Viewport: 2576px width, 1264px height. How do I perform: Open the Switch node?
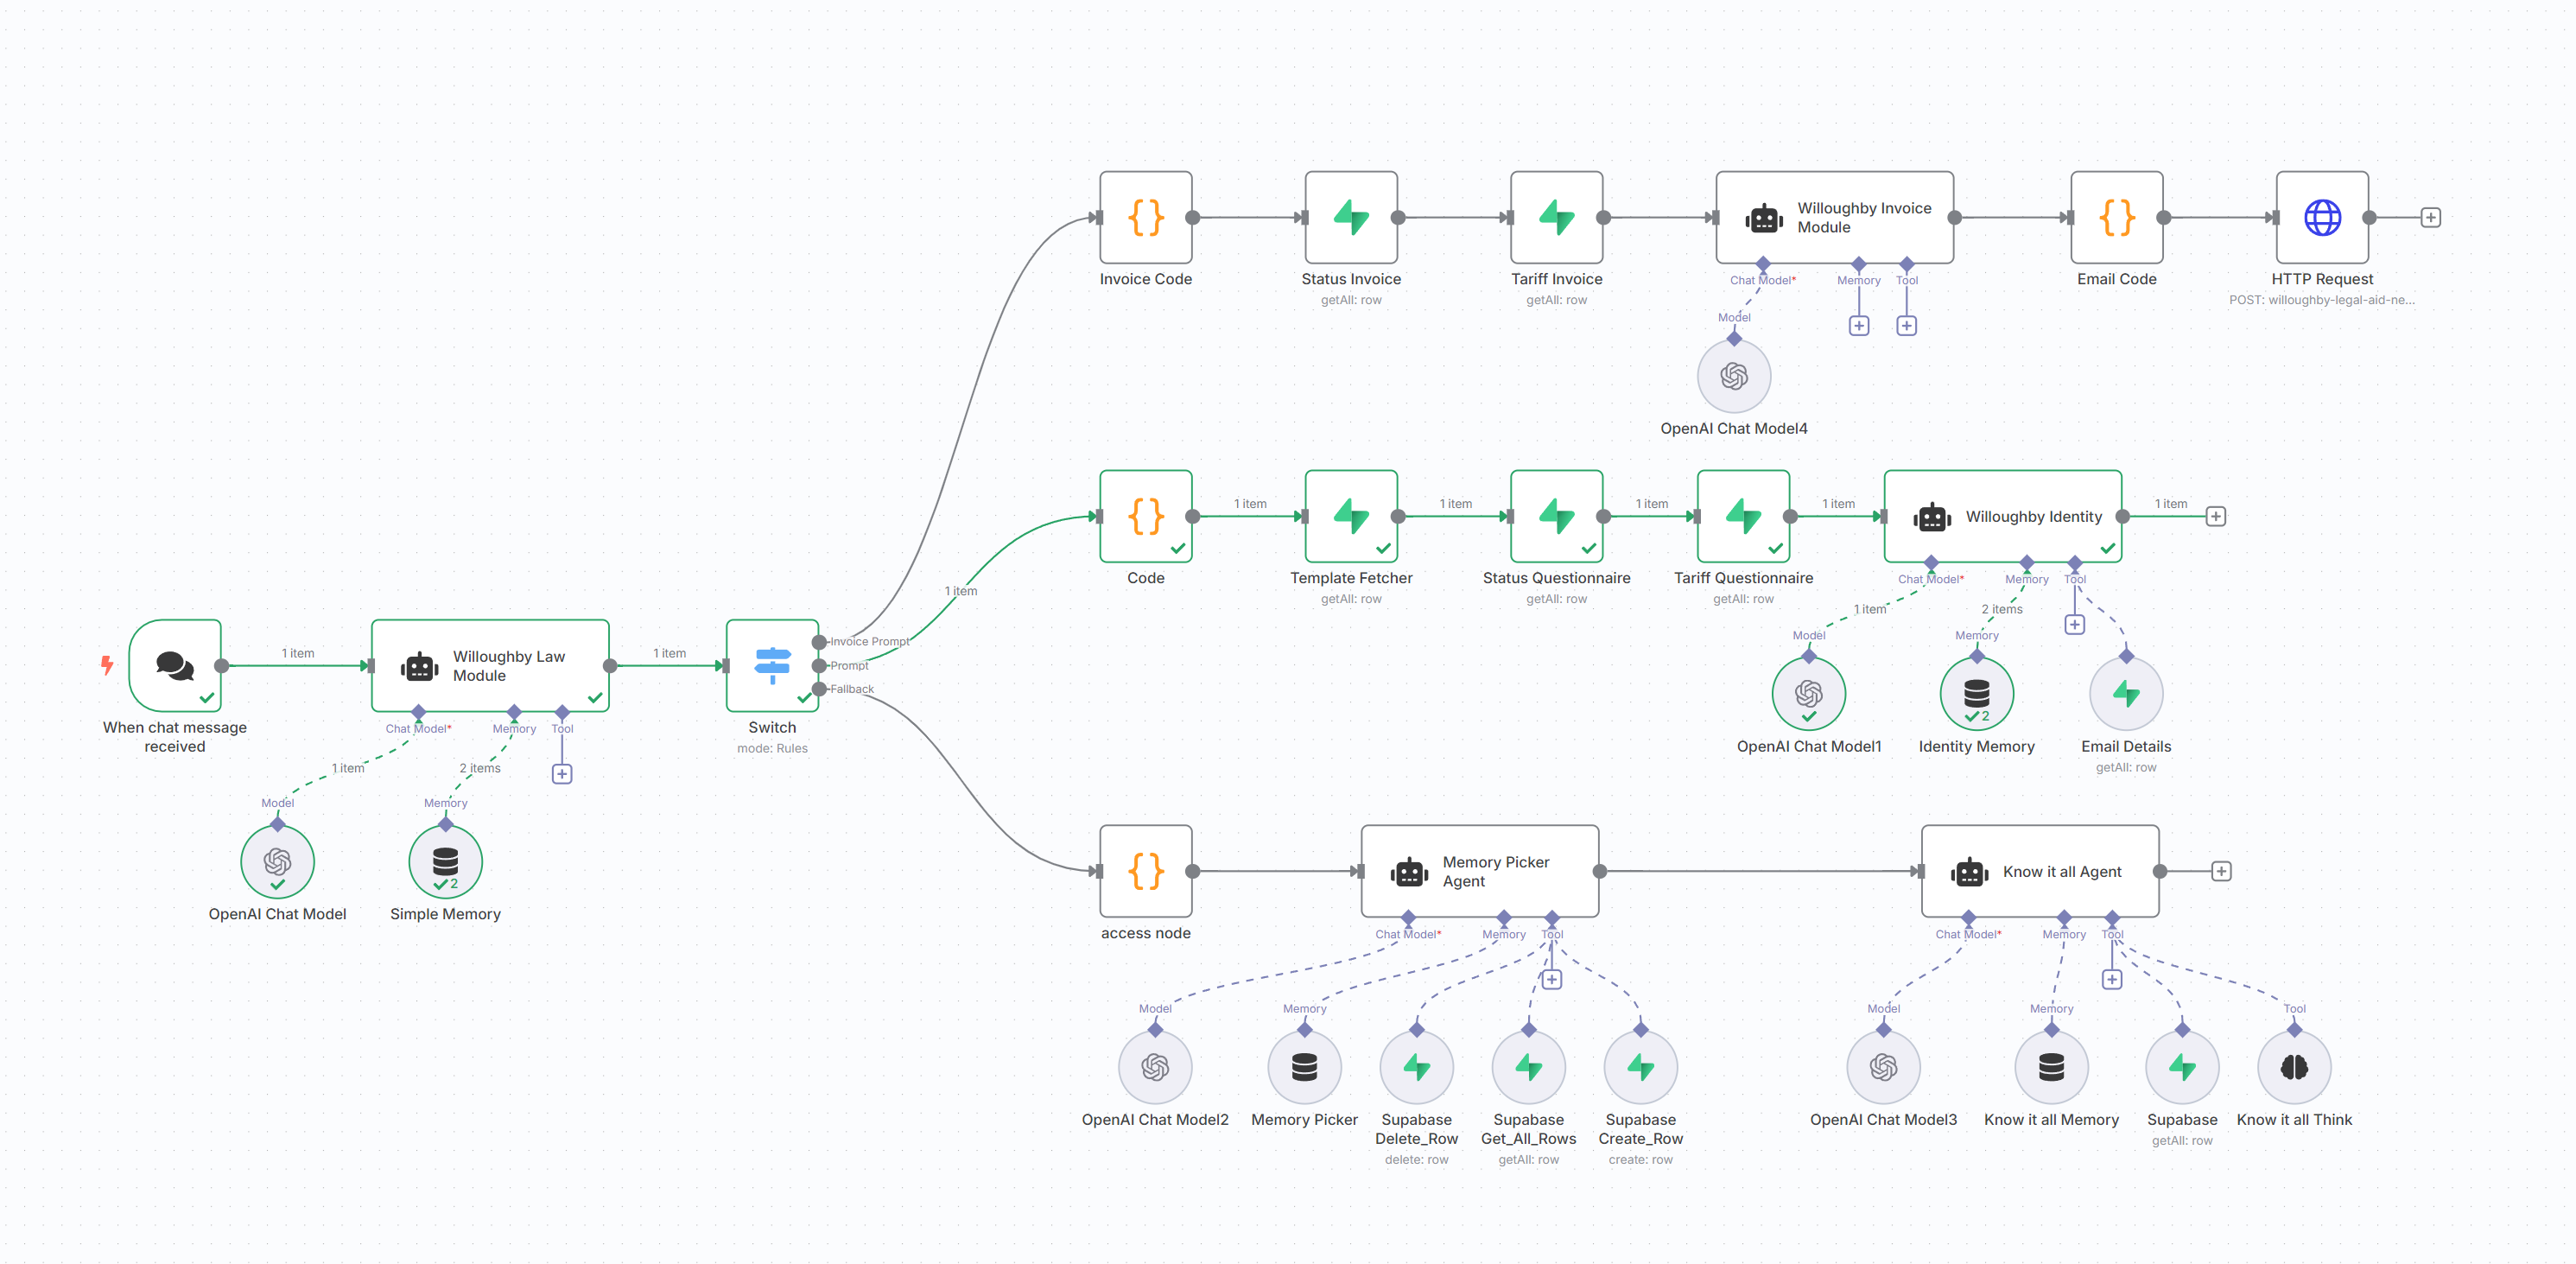(x=772, y=665)
